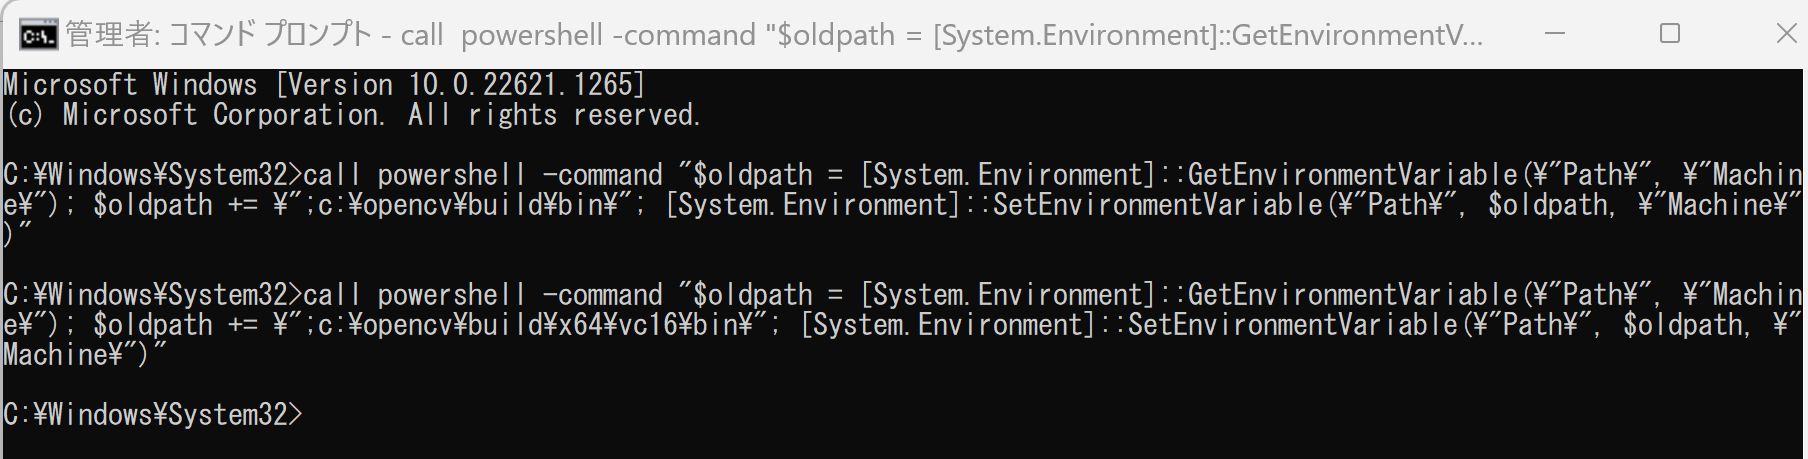Click GetEnvironmentVariable in the first command
The height and width of the screenshot is (459, 1808).
1353,175
